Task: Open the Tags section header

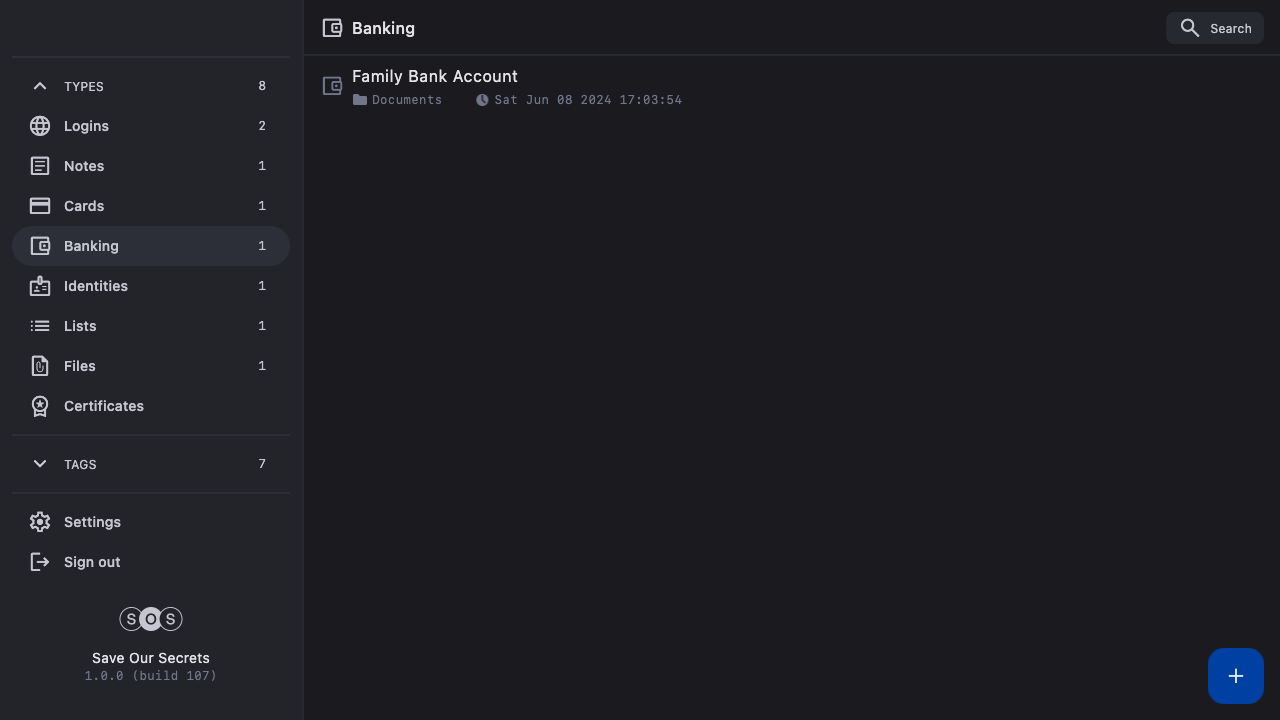Action: point(80,464)
